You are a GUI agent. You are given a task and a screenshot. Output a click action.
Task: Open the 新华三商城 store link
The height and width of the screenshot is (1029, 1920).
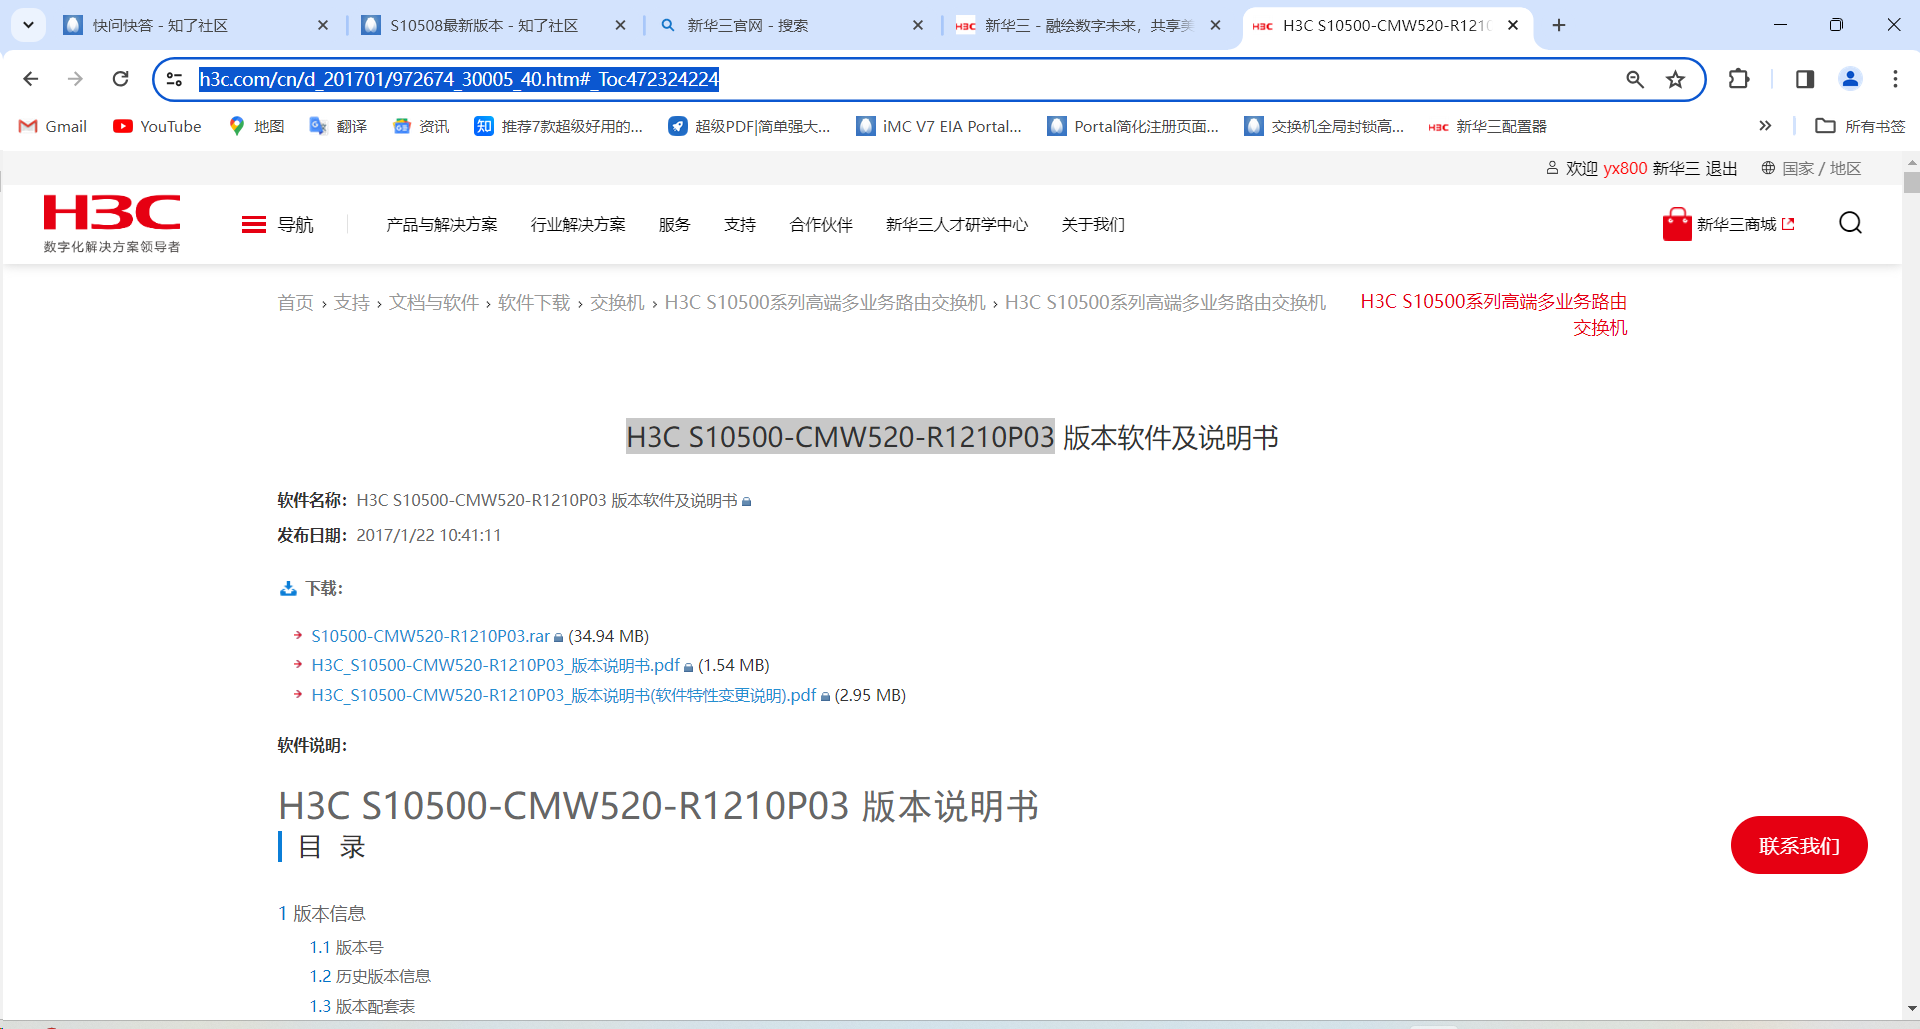point(1729,224)
